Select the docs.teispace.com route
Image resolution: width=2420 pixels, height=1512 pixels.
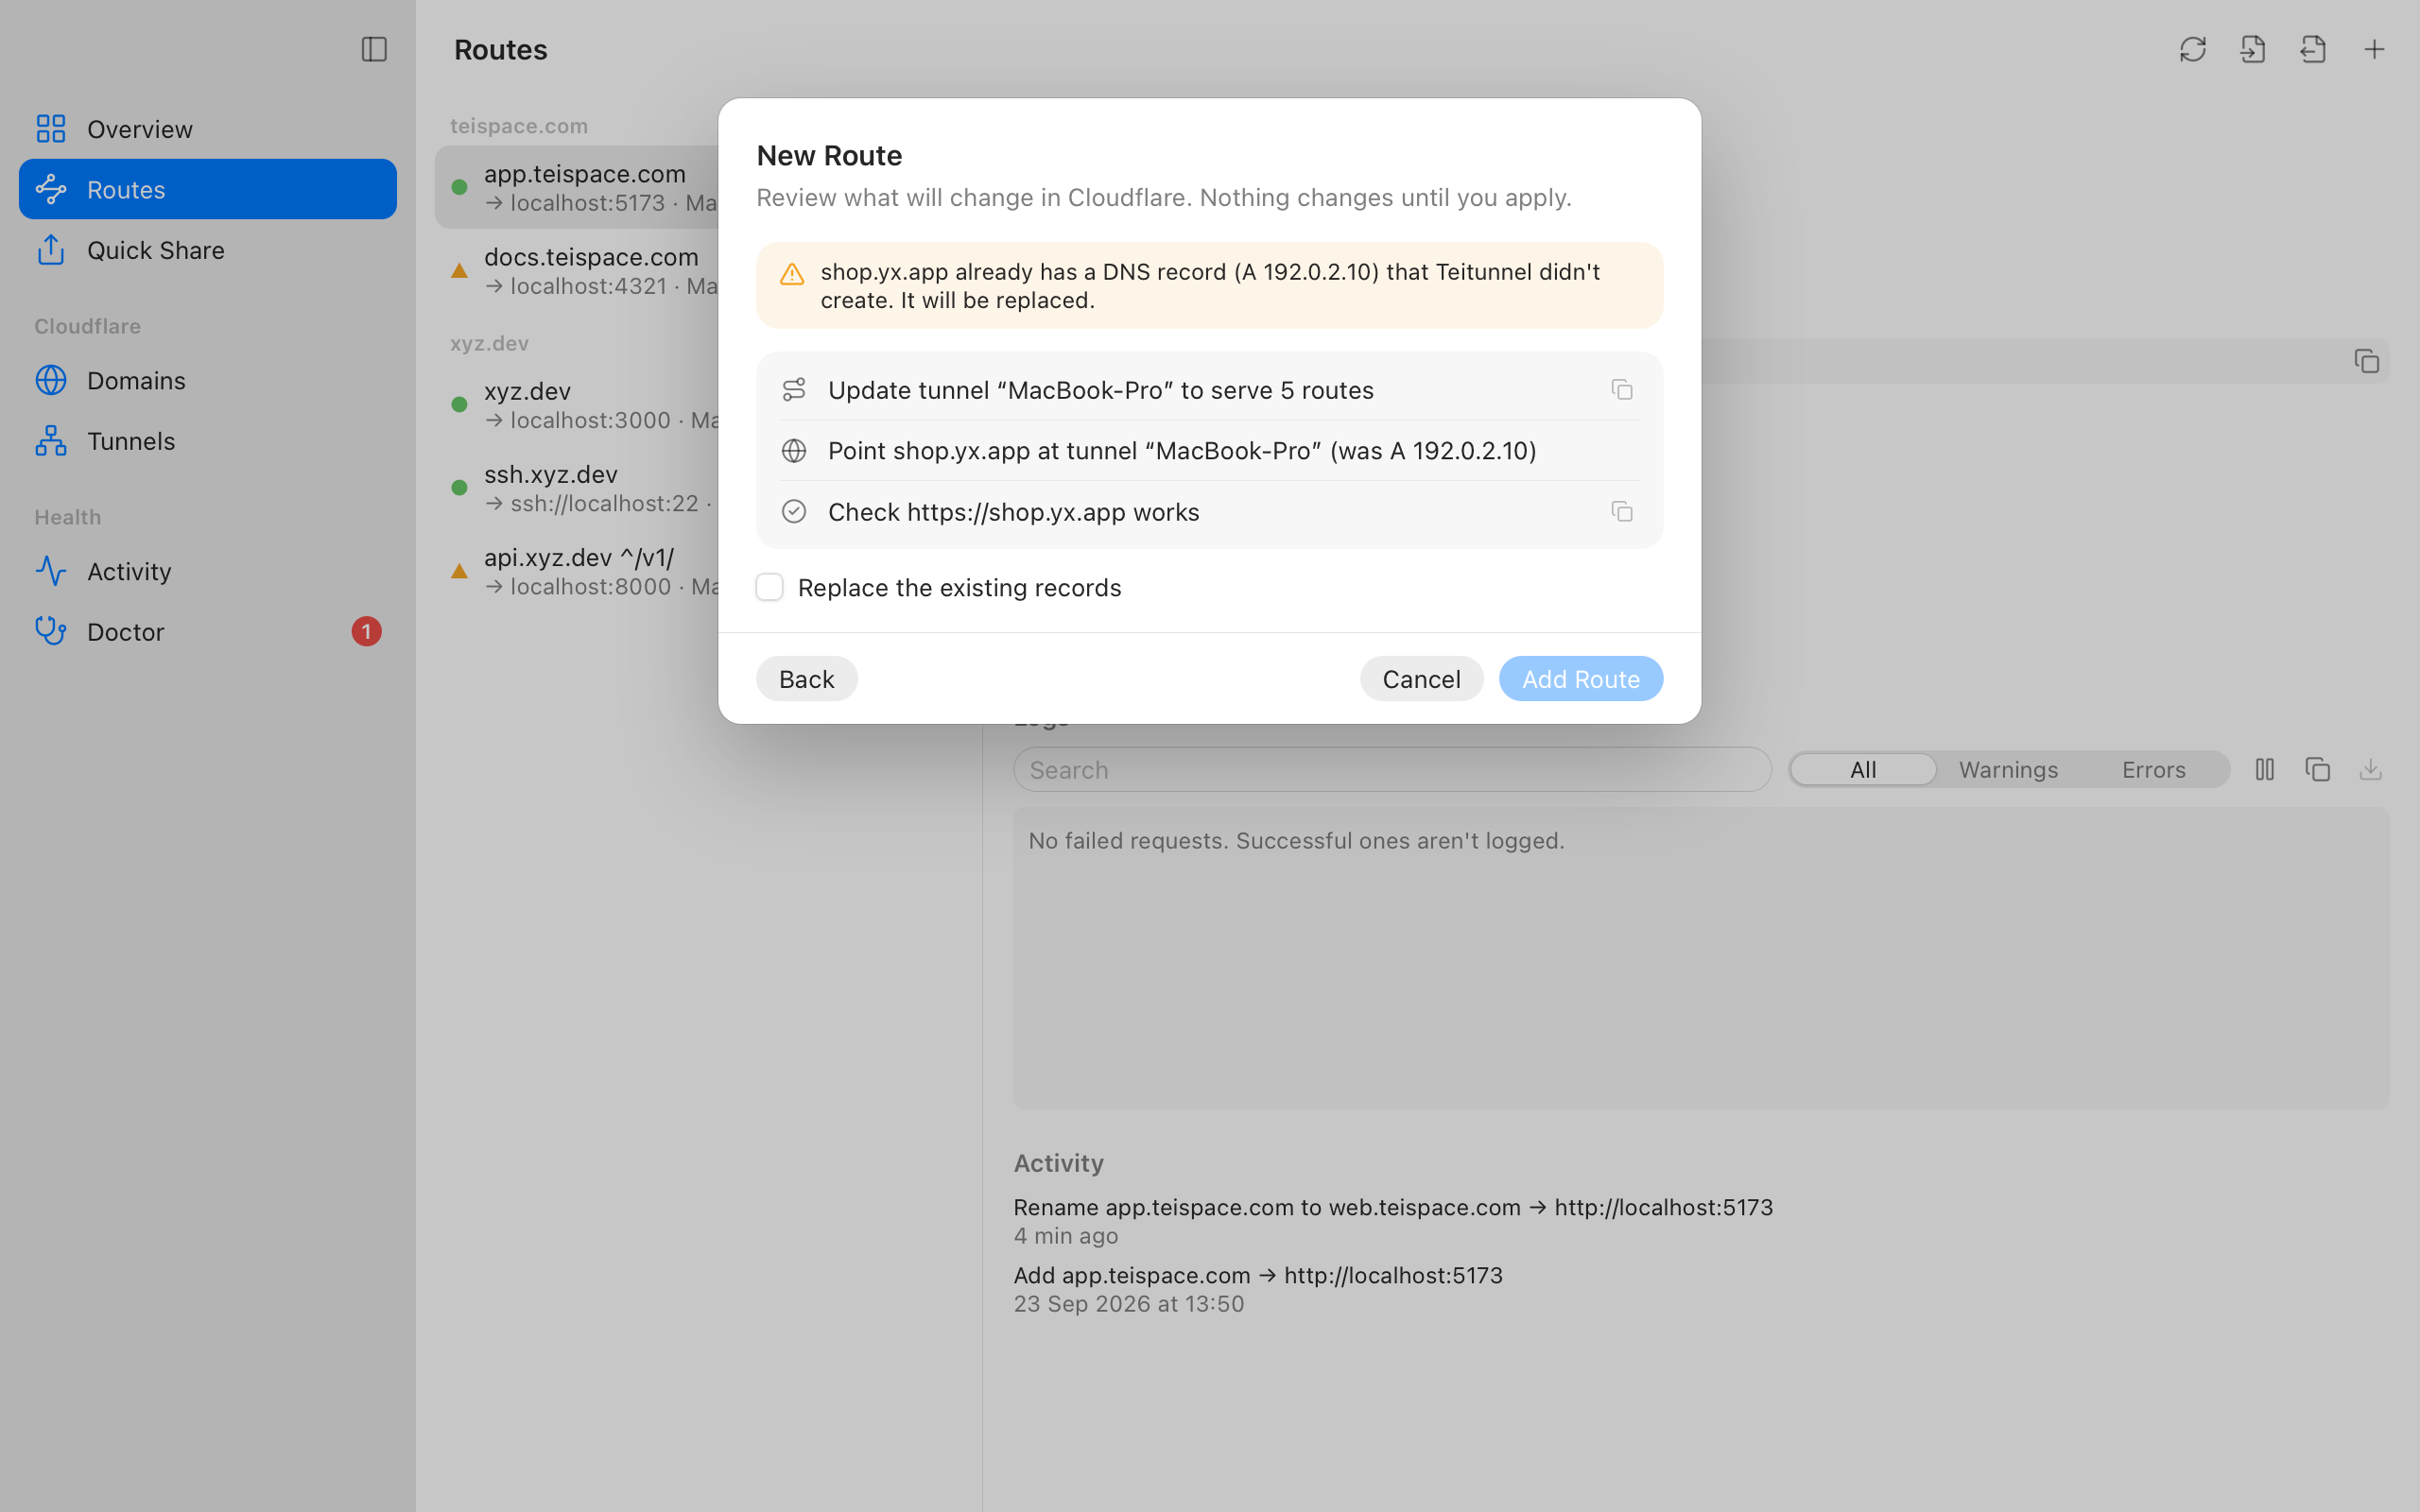(577, 271)
